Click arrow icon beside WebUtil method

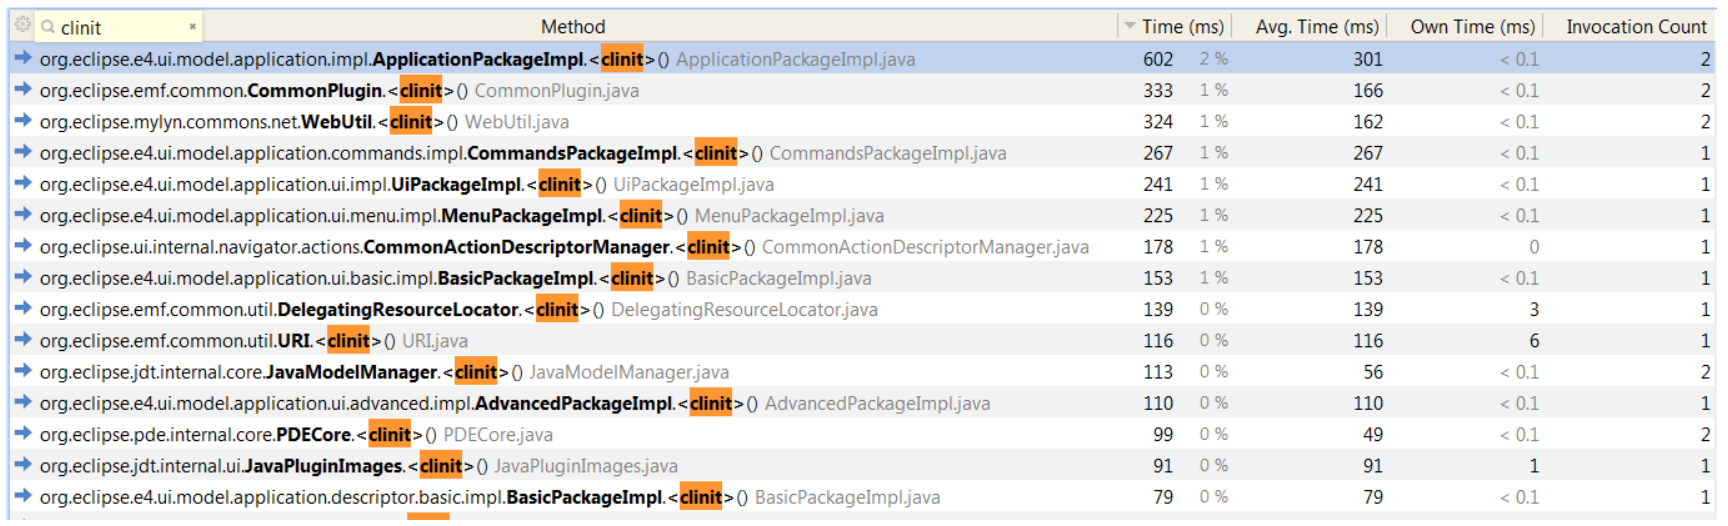23,121
